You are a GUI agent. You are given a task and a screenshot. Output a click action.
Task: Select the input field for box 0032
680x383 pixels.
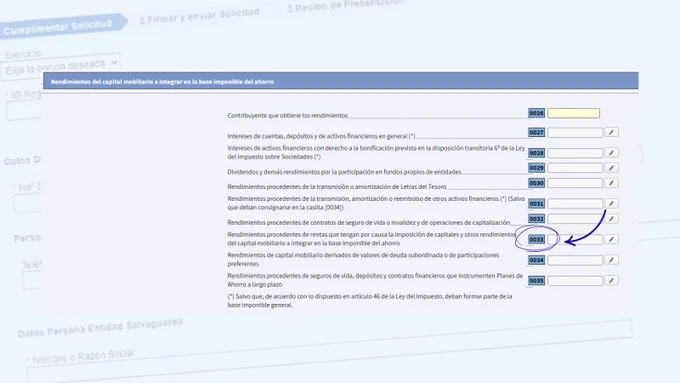pyautogui.click(x=575, y=219)
